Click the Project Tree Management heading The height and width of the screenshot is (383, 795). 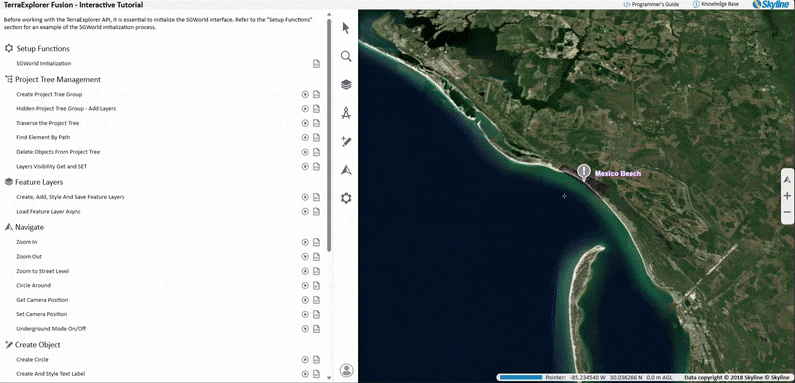point(58,80)
